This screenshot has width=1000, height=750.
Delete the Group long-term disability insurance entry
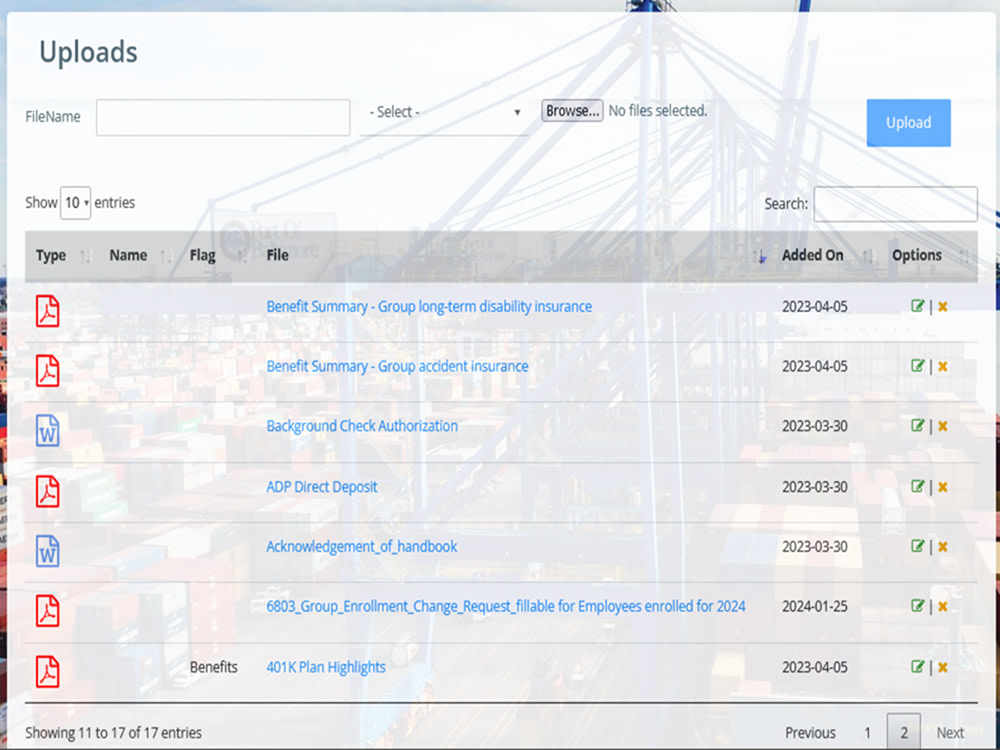(943, 307)
